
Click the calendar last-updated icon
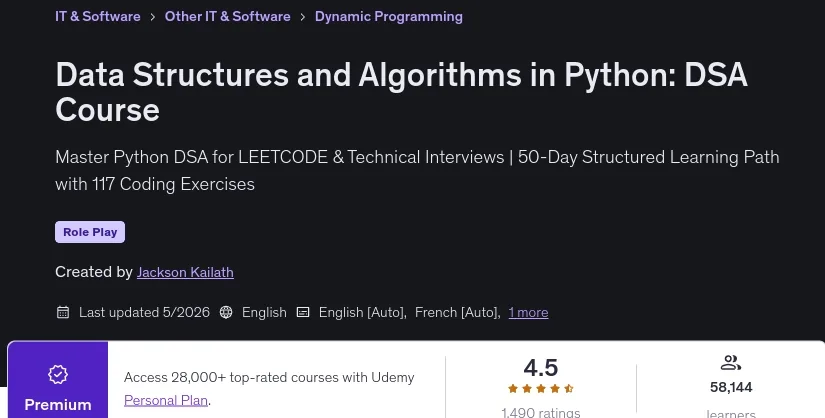[63, 312]
